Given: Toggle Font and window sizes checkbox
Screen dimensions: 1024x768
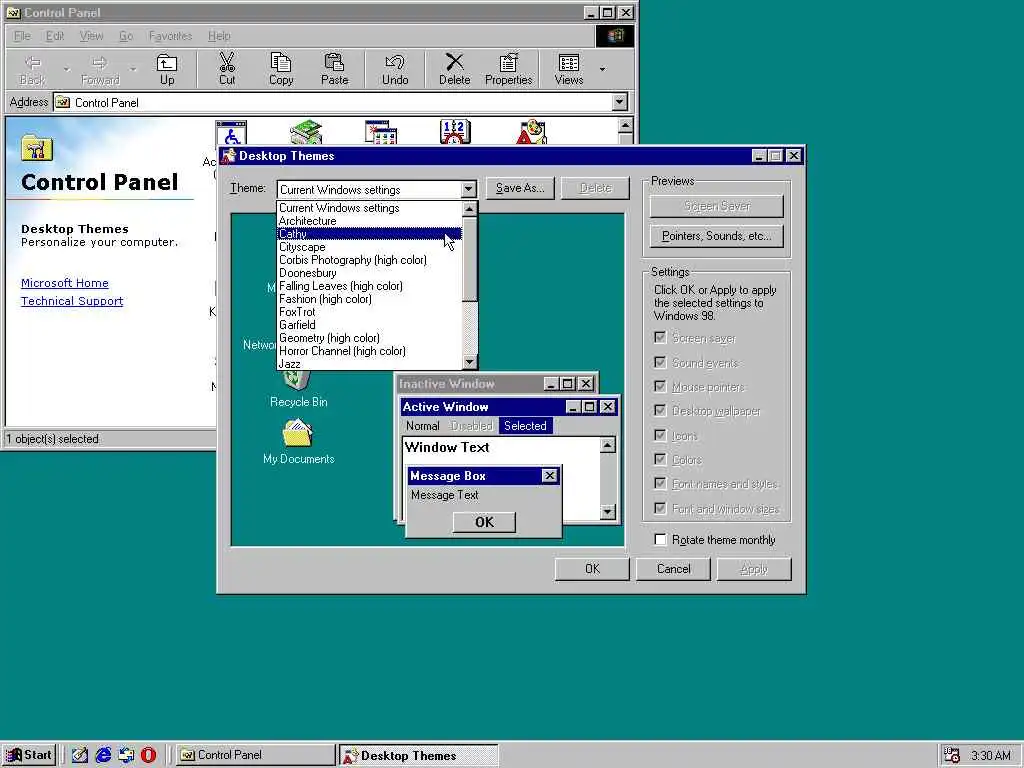Looking at the screenshot, I should coord(660,508).
